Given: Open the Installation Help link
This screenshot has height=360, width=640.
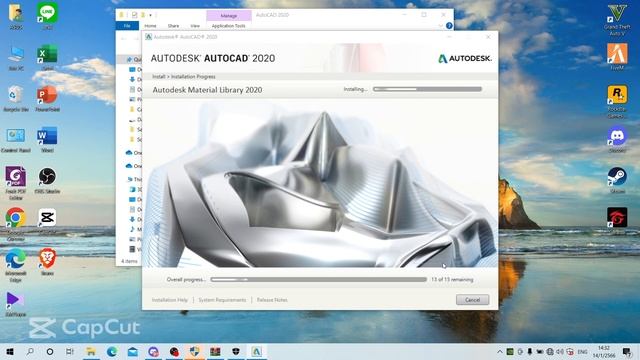Looking at the screenshot, I should [170, 300].
